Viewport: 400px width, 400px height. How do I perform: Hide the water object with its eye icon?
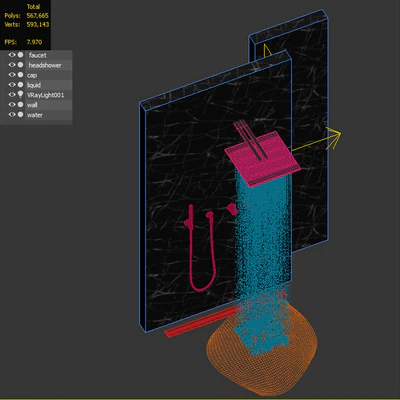pos(12,115)
